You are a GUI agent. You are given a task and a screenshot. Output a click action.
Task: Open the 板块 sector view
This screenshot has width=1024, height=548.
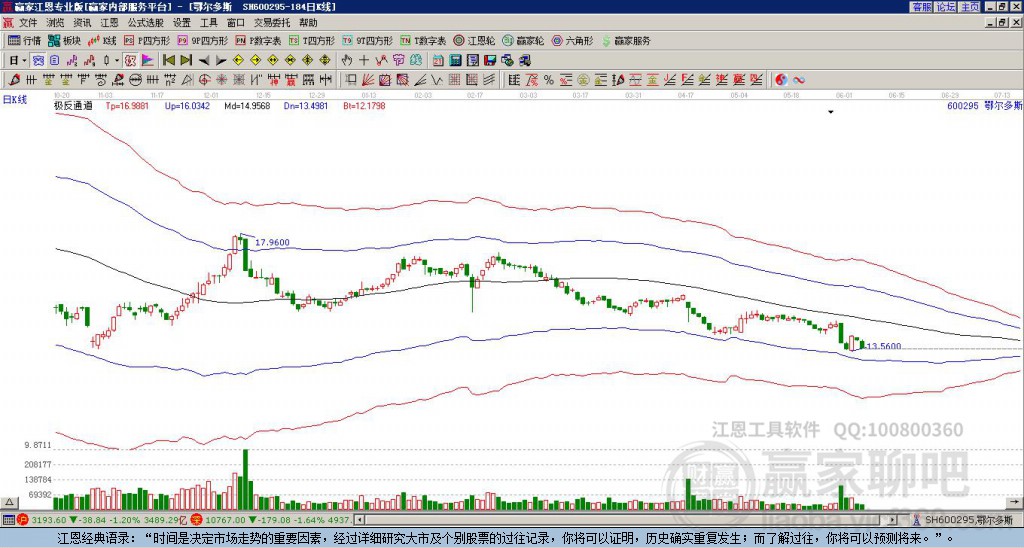tap(65, 41)
